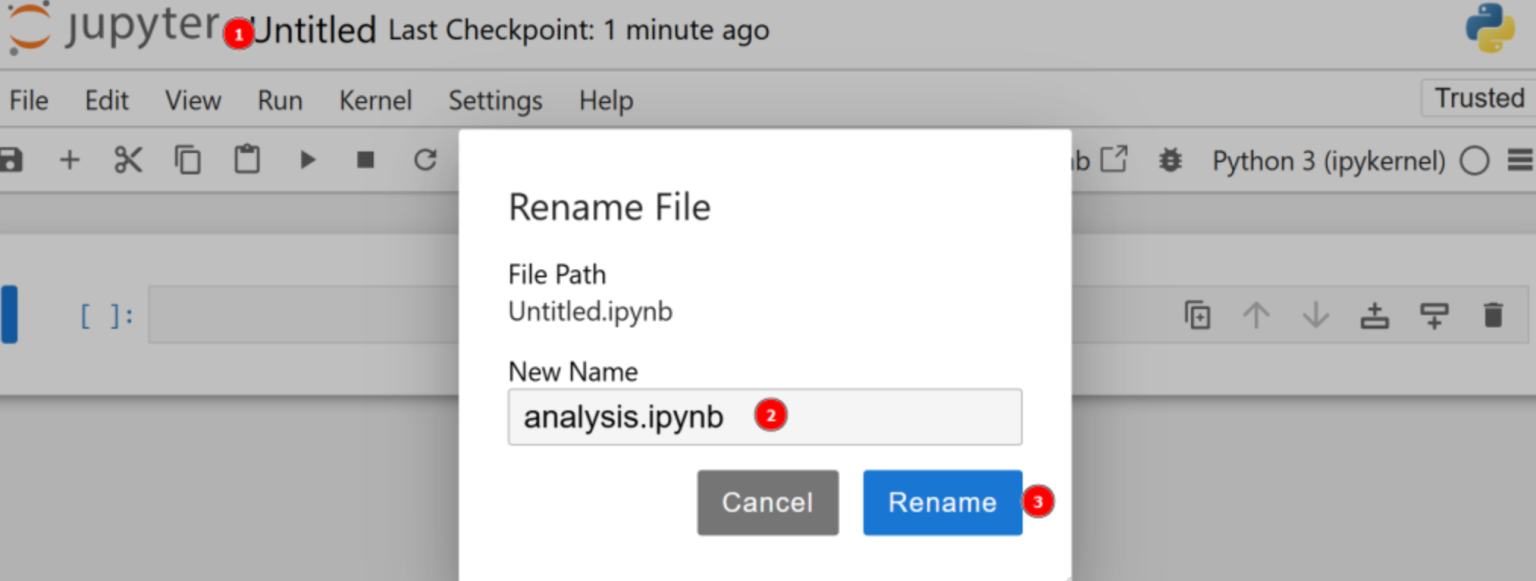Click the restart kernel icon
The height and width of the screenshot is (581, 1536).
[424, 160]
